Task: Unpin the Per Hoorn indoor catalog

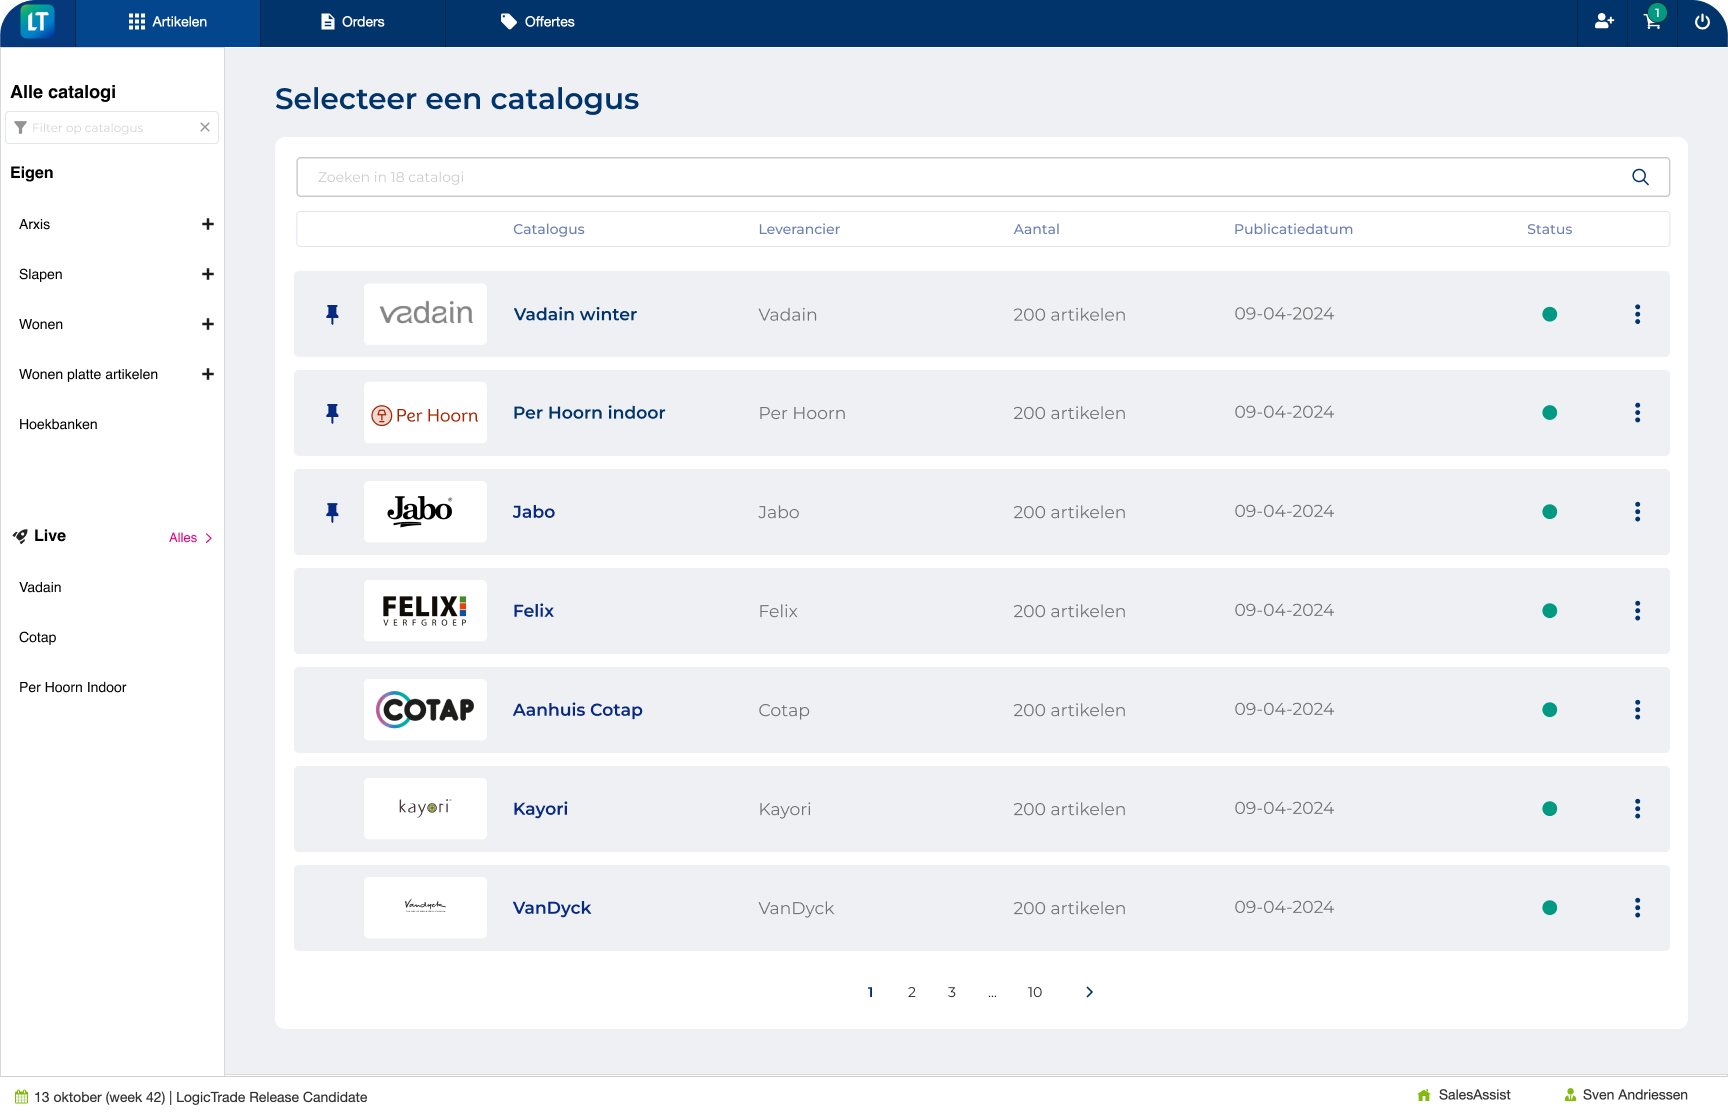Action: (x=333, y=413)
